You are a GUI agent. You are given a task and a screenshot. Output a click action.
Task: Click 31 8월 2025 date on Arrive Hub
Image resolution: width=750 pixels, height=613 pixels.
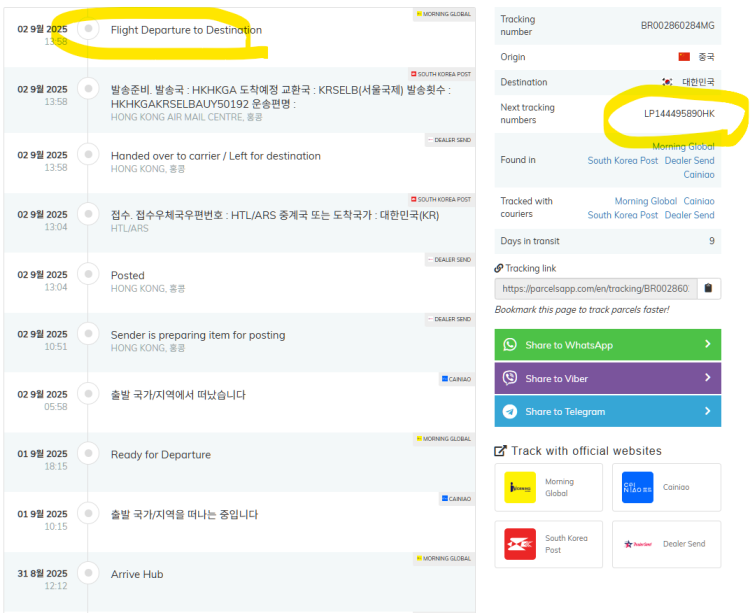(x=42, y=573)
